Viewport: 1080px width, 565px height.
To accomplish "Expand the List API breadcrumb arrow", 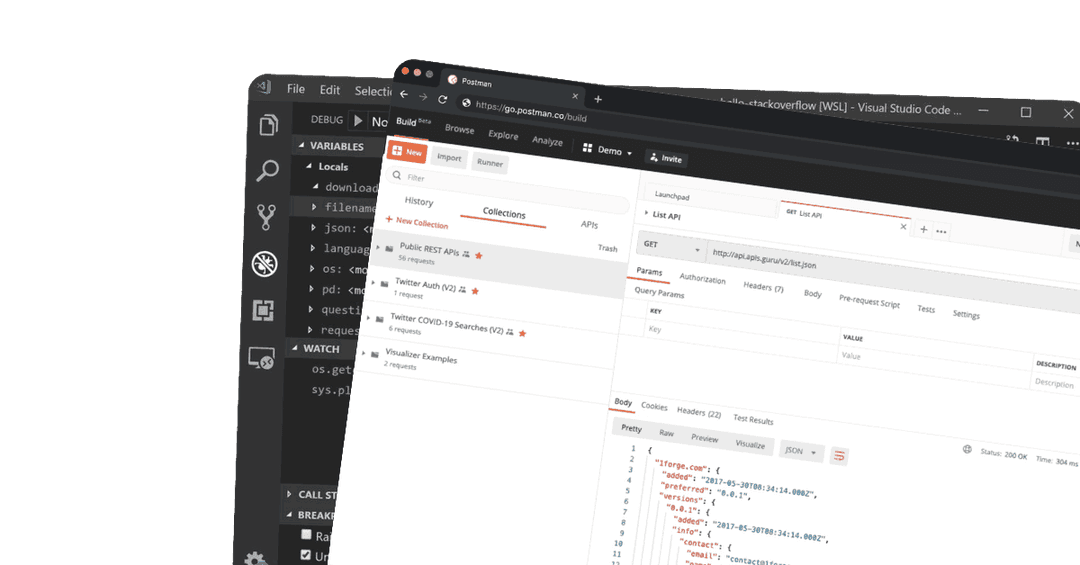I will tap(646, 213).
